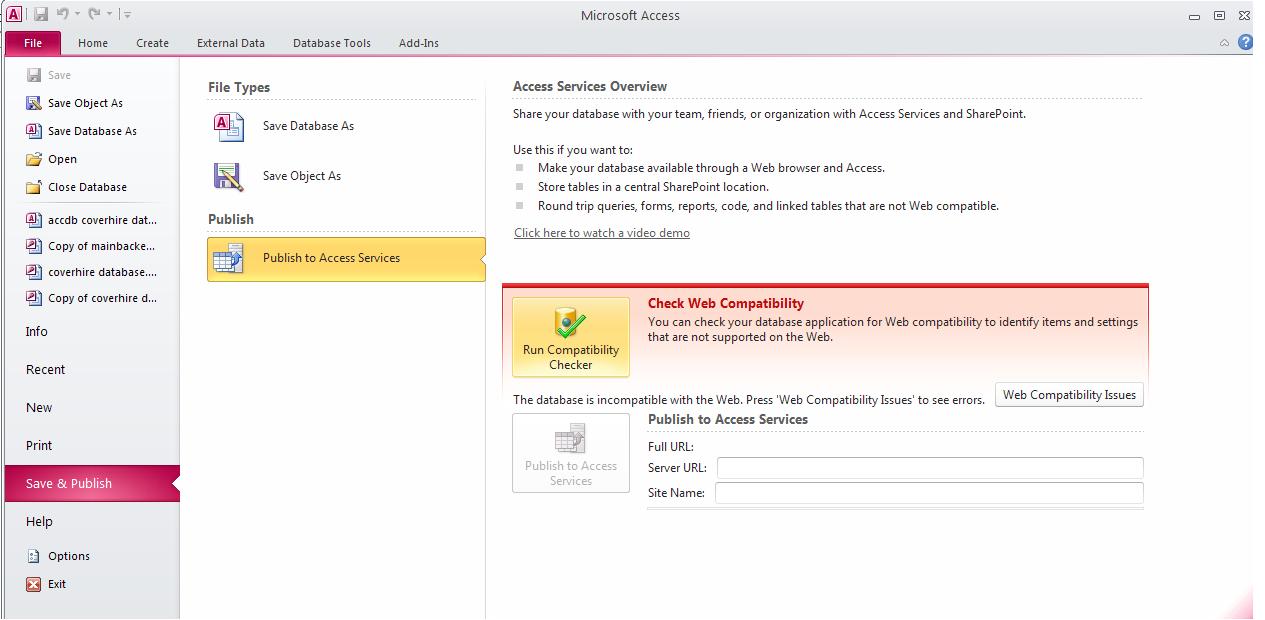Switch to the Home tab

pyautogui.click(x=93, y=43)
